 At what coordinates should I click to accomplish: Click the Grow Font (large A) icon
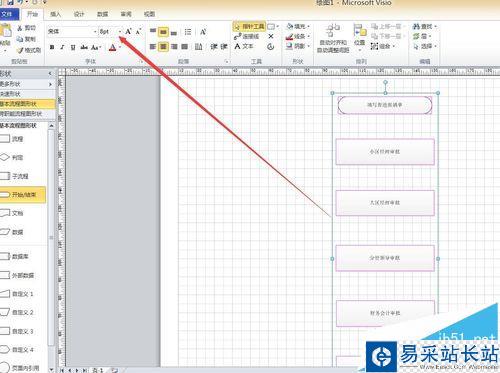pos(128,31)
